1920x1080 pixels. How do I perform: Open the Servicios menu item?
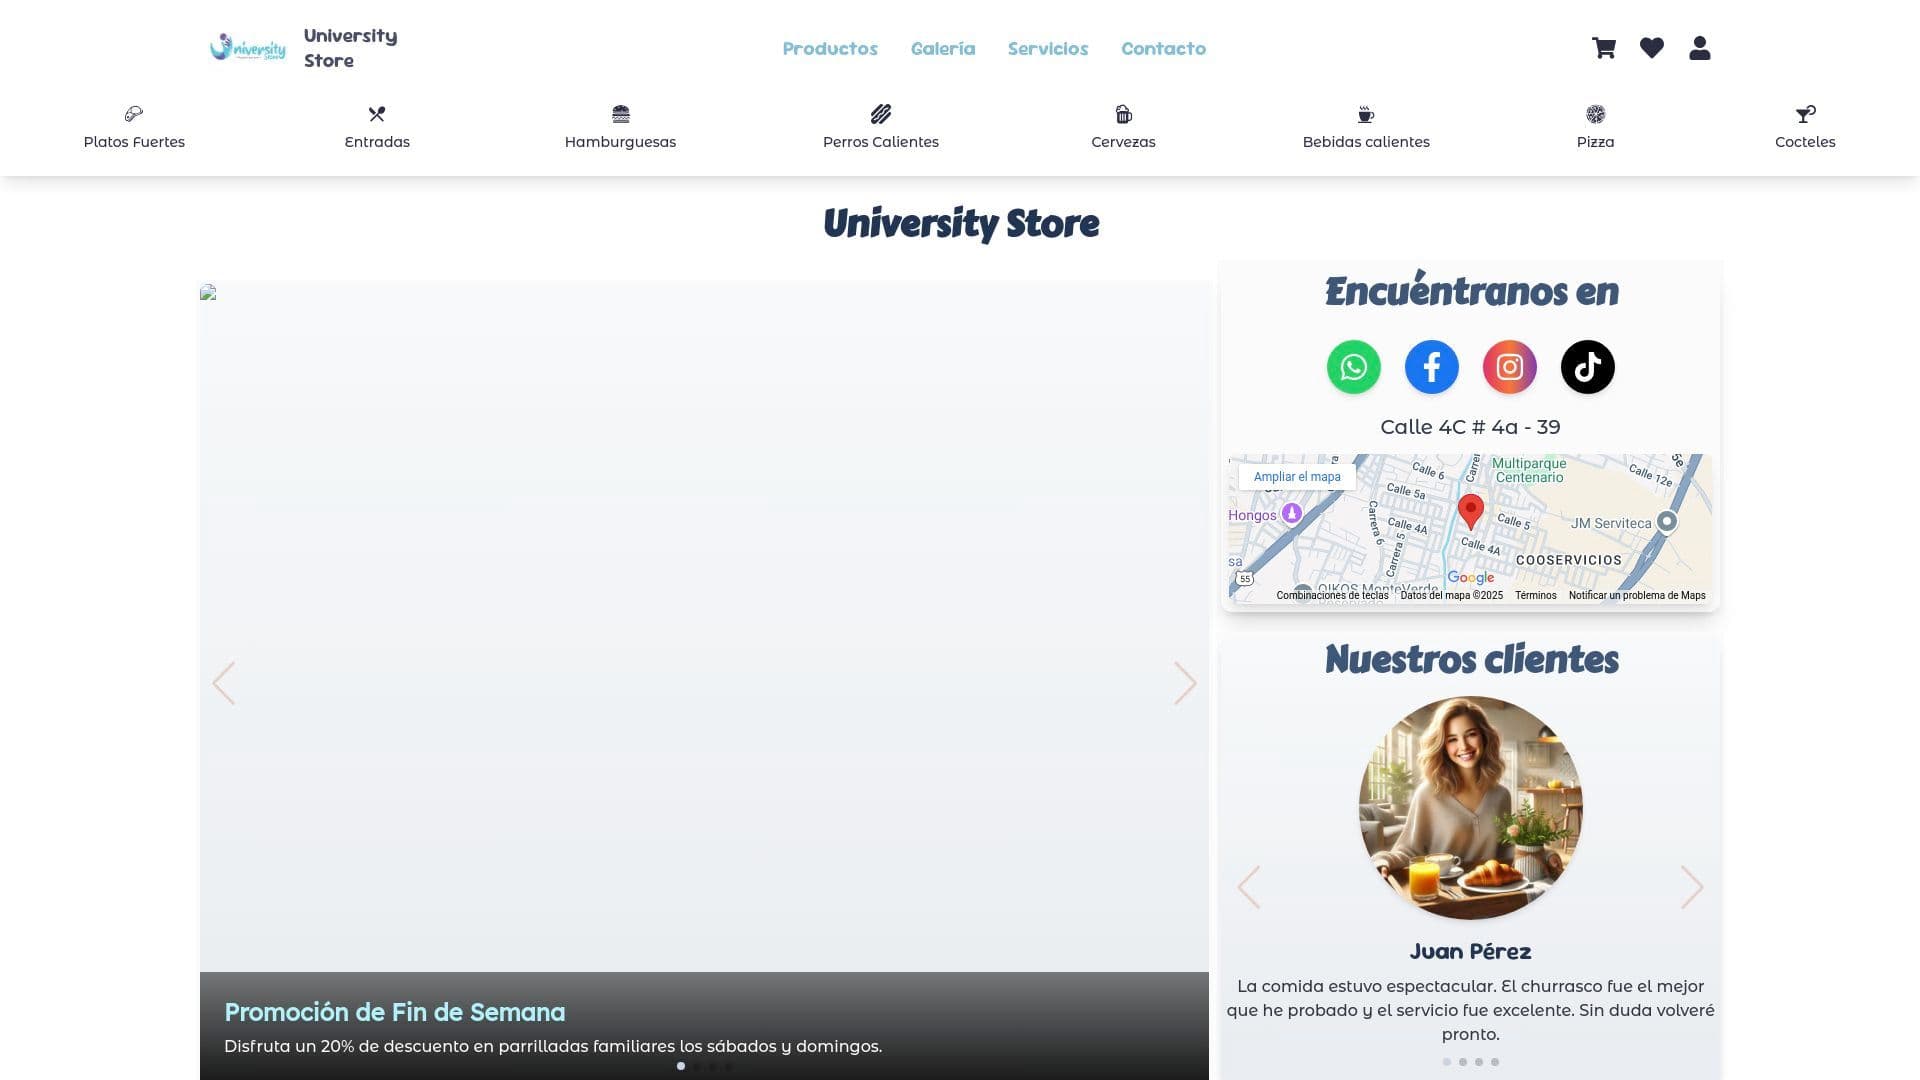[1048, 48]
